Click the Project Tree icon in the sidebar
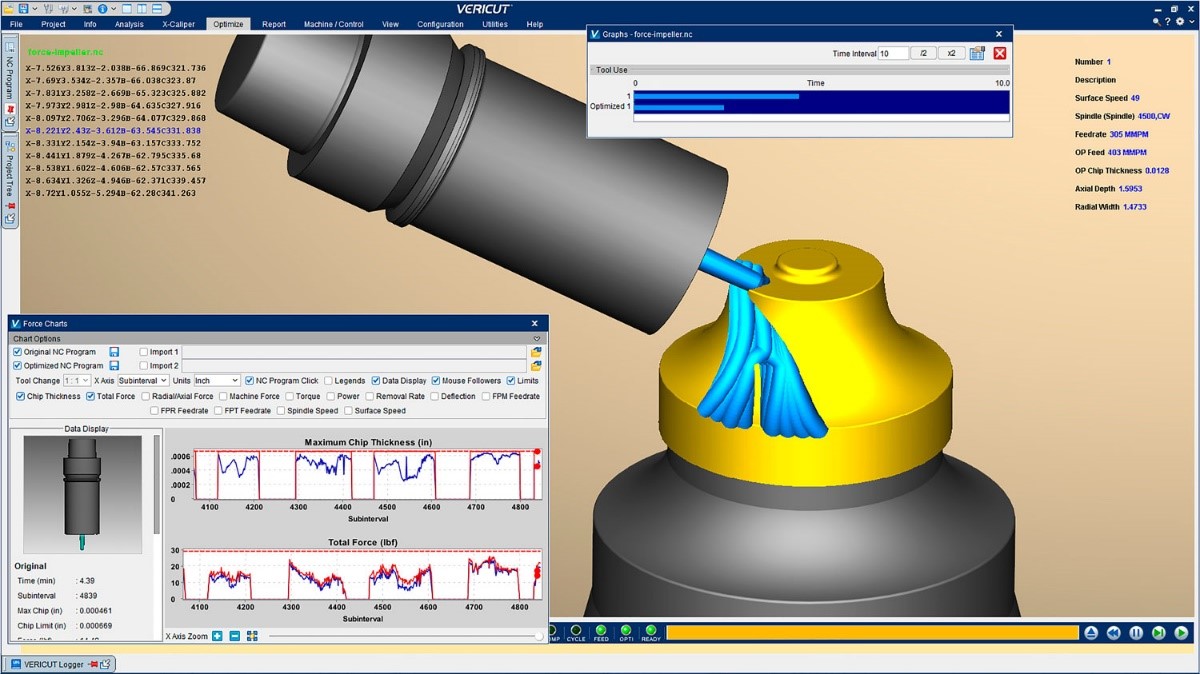 click(x=10, y=145)
